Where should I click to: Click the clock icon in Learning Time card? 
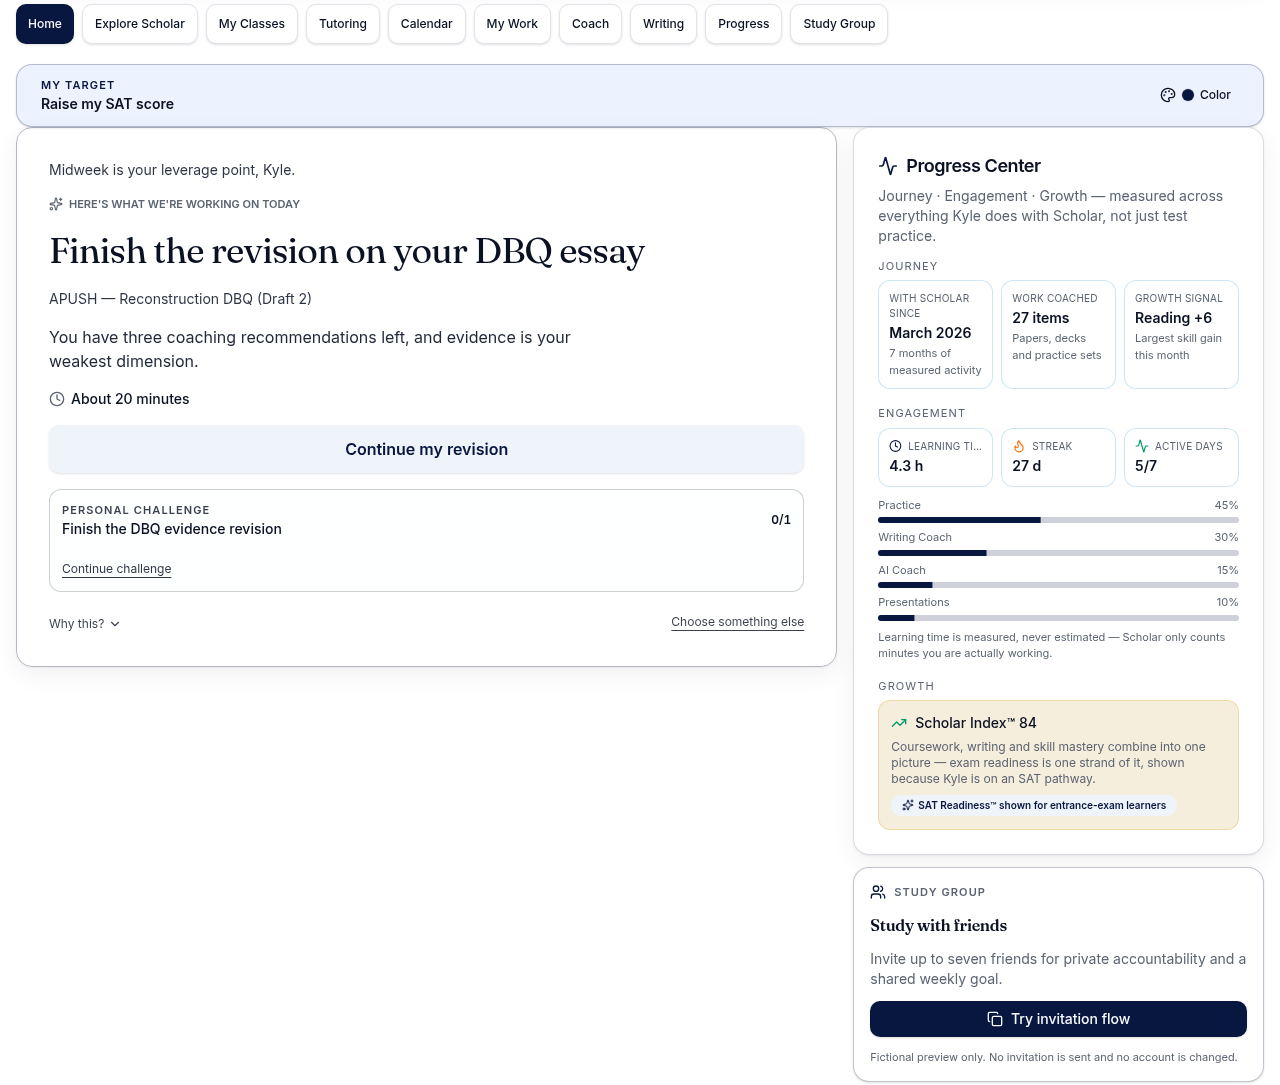pyautogui.click(x=896, y=446)
